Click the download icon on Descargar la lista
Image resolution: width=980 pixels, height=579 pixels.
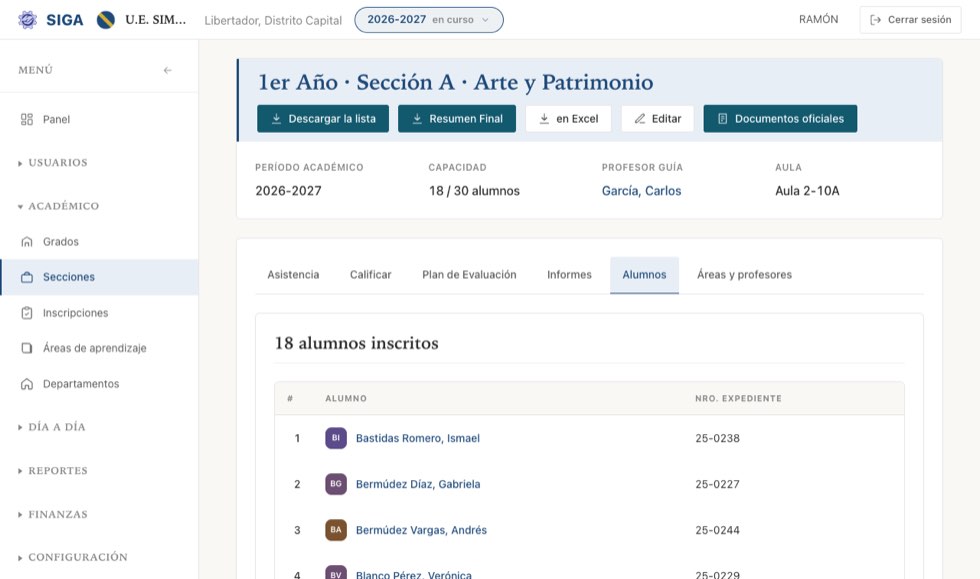click(276, 119)
